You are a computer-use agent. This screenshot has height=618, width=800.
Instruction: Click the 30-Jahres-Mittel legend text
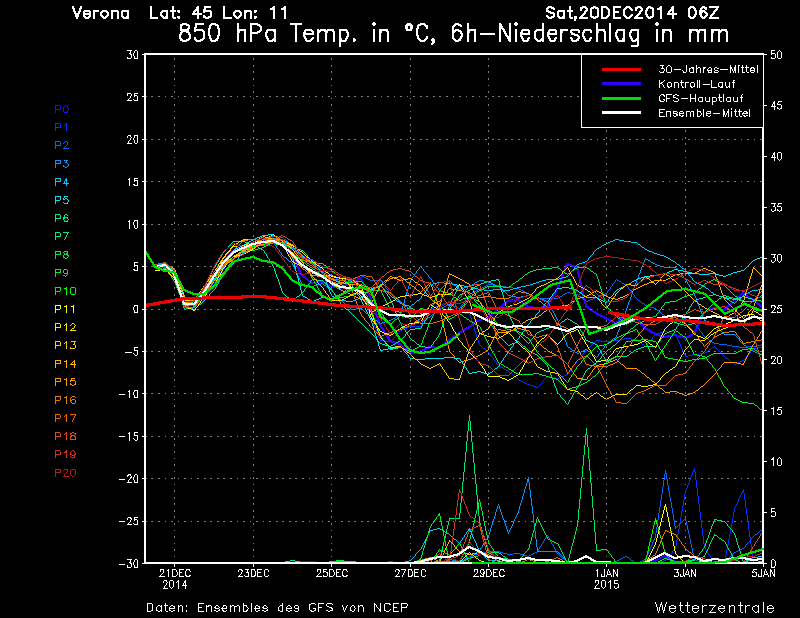point(708,69)
